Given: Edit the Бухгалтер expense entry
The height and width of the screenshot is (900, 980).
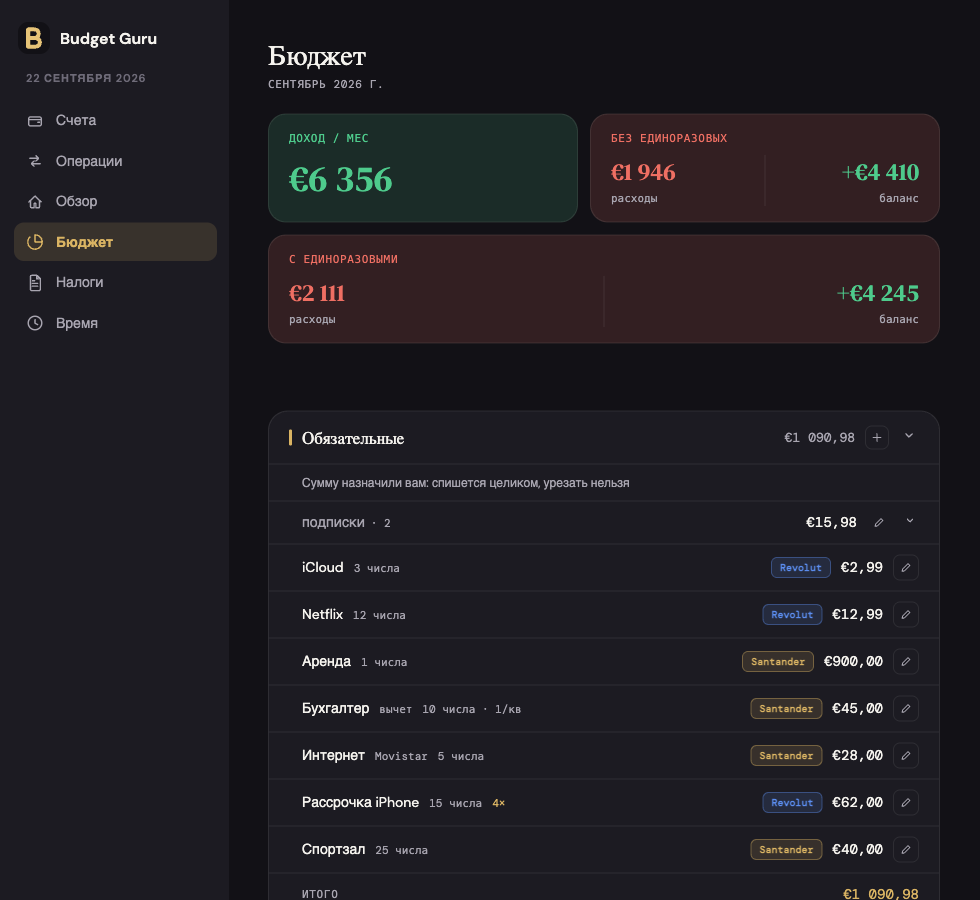Looking at the screenshot, I should [906, 708].
